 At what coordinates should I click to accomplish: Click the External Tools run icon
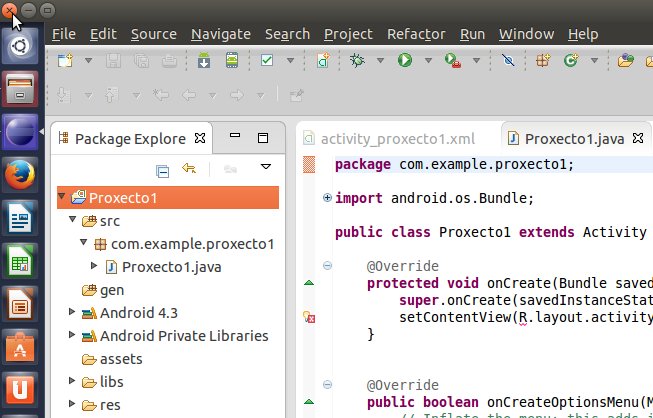click(453, 61)
